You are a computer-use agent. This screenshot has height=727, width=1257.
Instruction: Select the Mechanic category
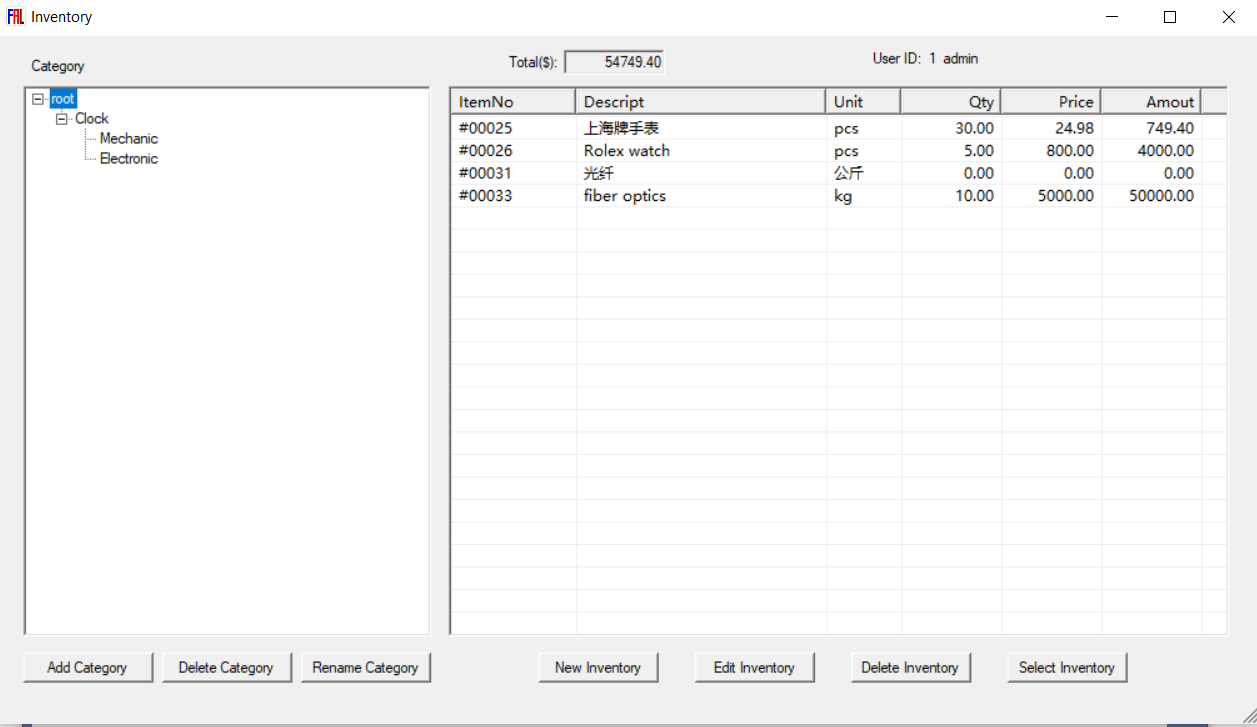(128, 139)
